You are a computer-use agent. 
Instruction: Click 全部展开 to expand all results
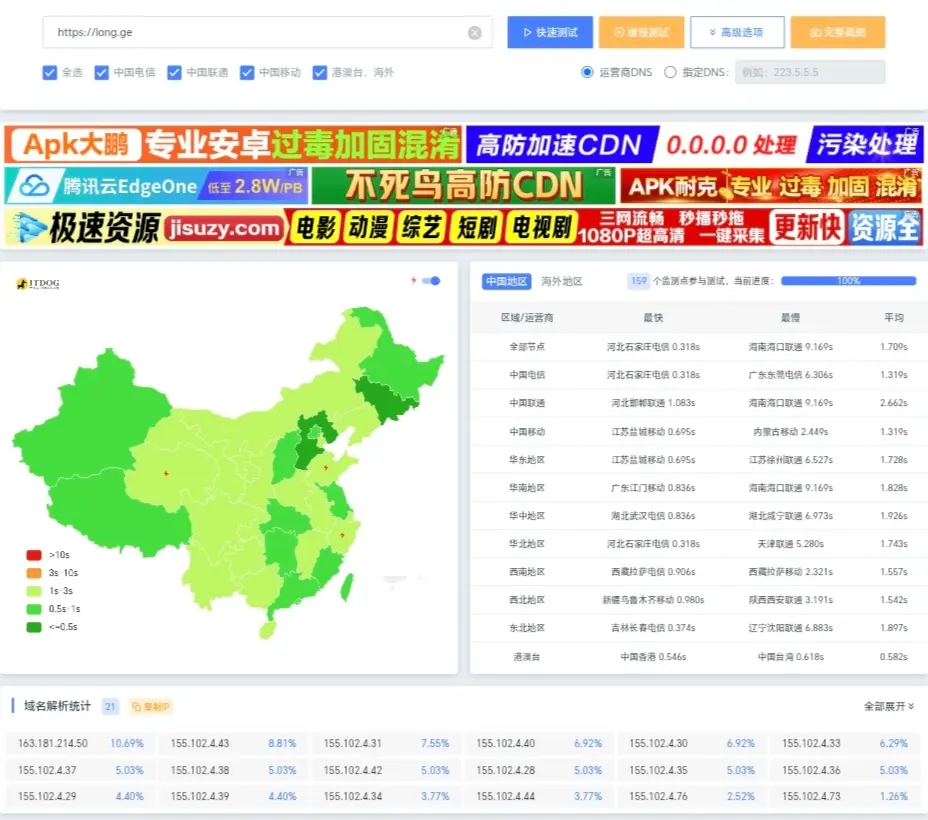tap(889, 706)
